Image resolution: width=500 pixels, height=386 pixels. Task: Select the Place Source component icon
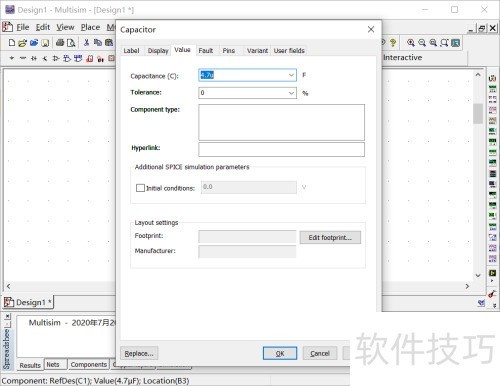[x=12, y=58]
